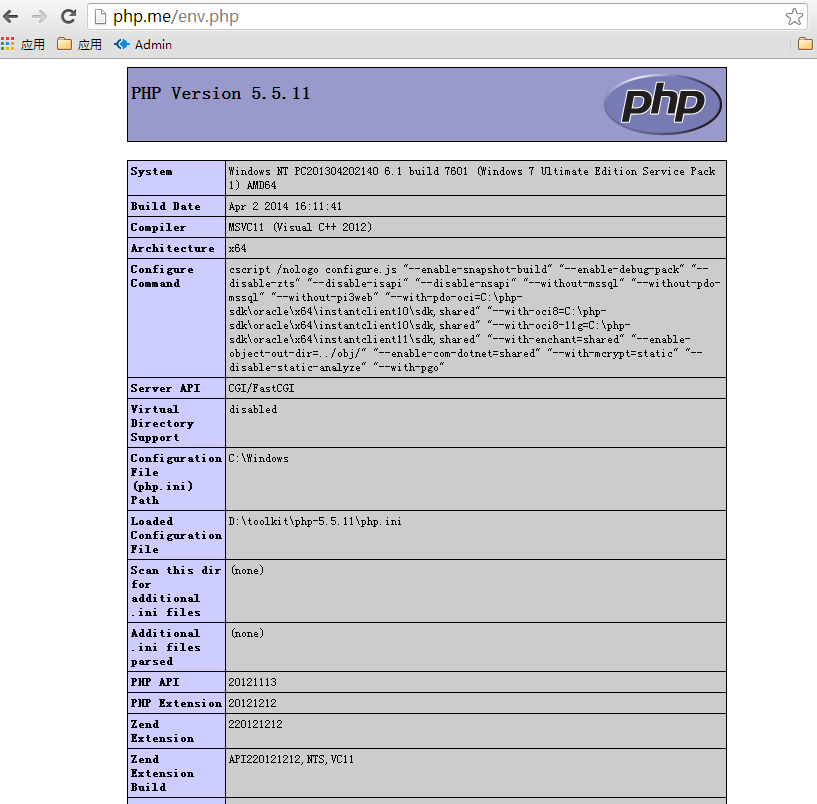Click the PHP logo image
This screenshot has width=817, height=804.
tap(663, 104)
